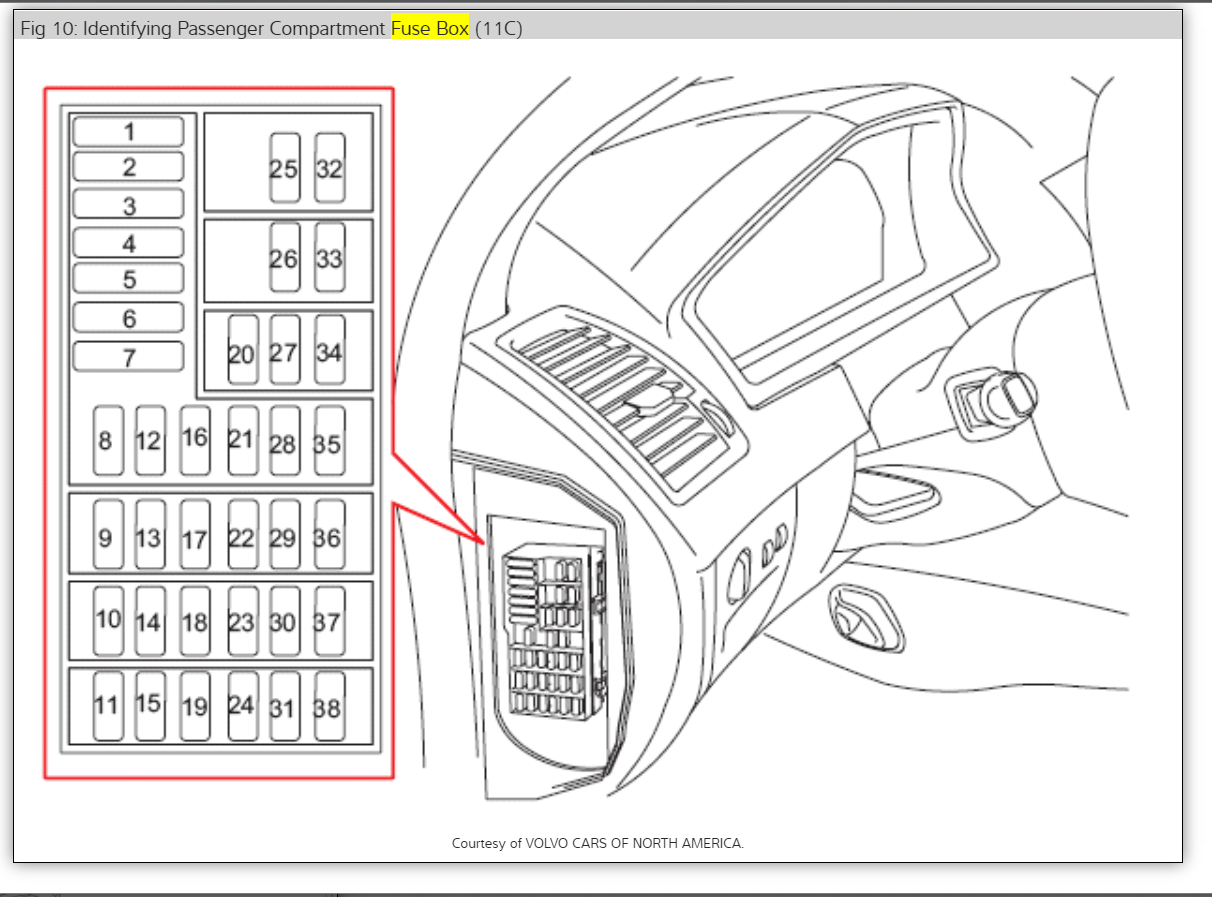Screen dimensions: 1212x897
Task: Locate fuse 28 in the diagram
Action: click(x=284, y=440)
